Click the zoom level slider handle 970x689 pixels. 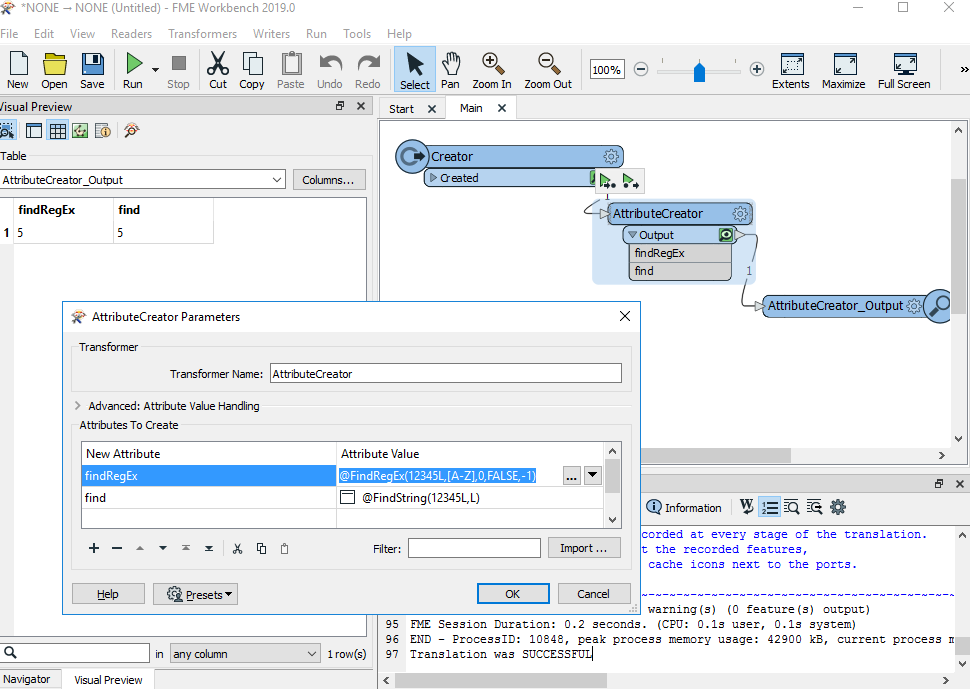(x=700, y=71)
